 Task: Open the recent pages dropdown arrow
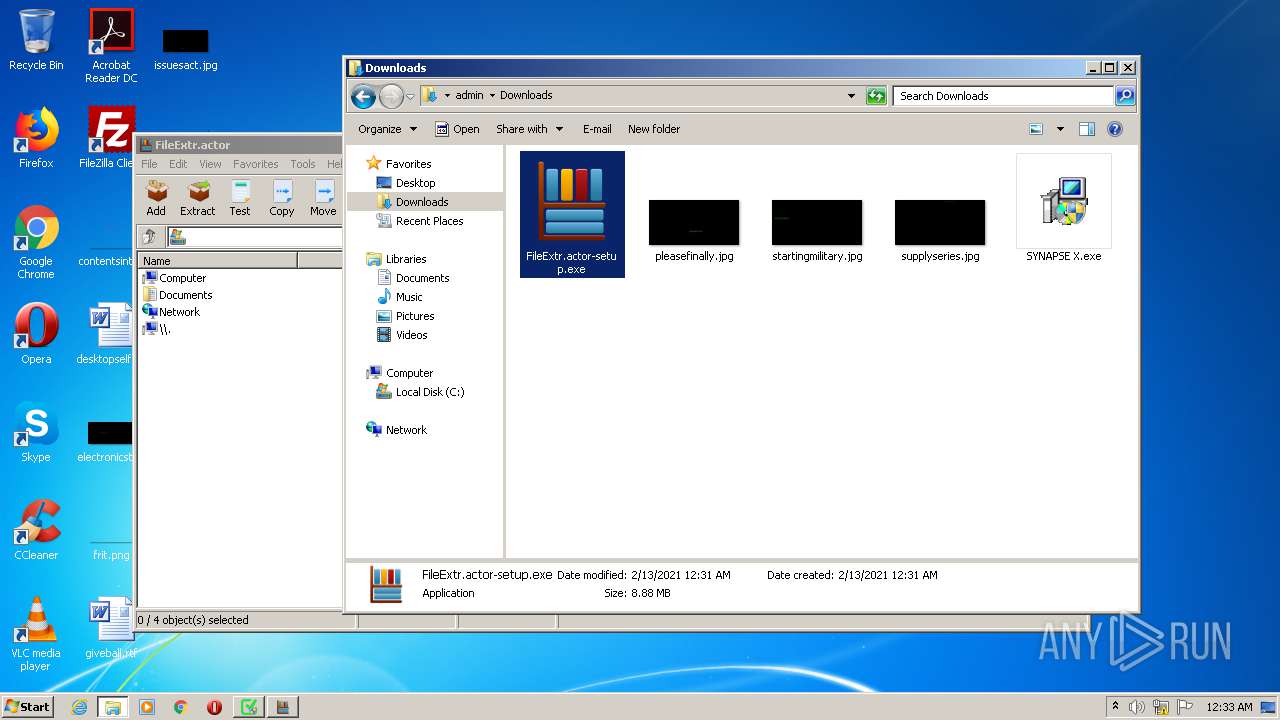[410, 96]
